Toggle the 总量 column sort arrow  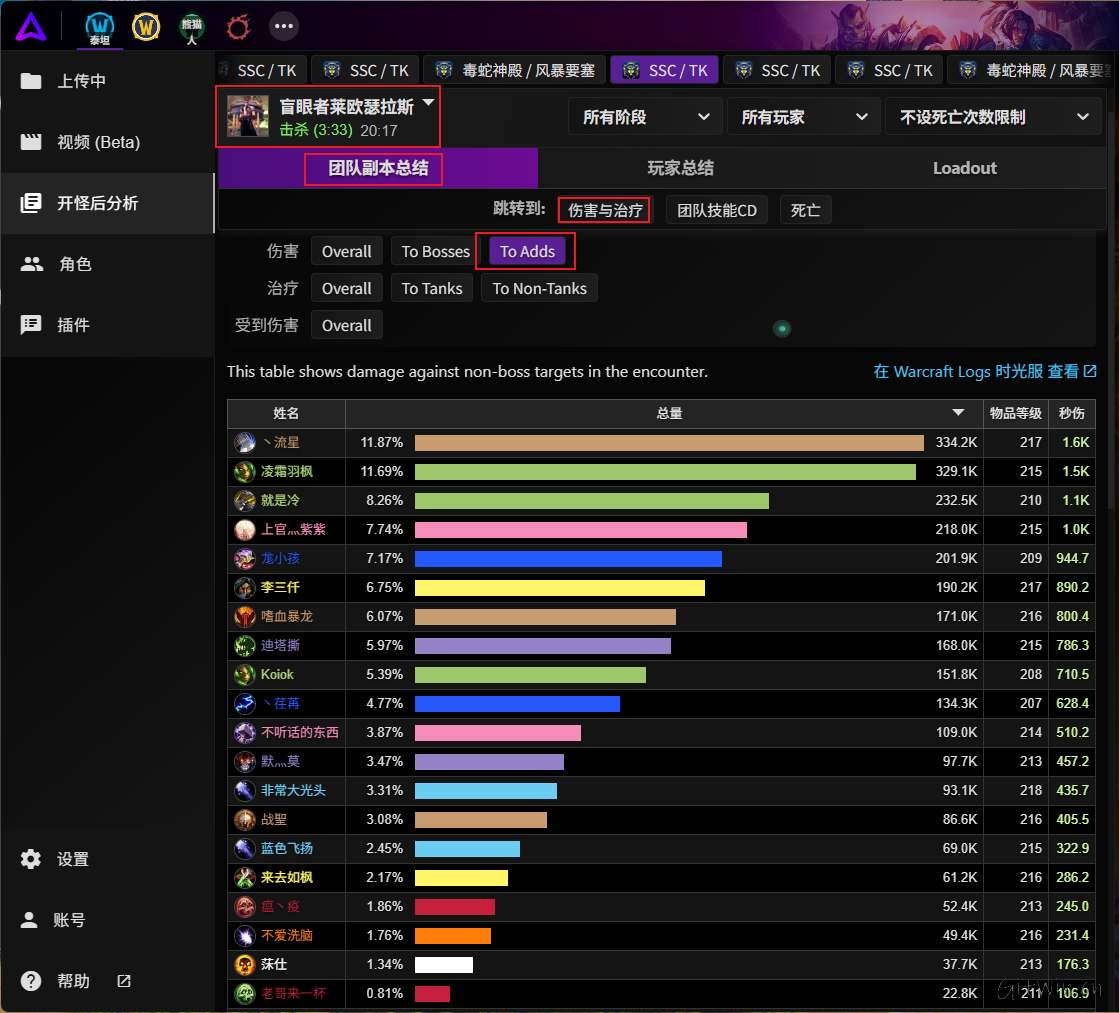(x=956, y=413)
